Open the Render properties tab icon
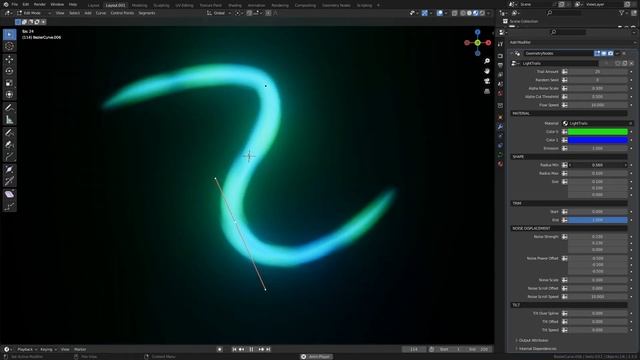The height and width of the screenshot is (360, 640). pos(500,56)
